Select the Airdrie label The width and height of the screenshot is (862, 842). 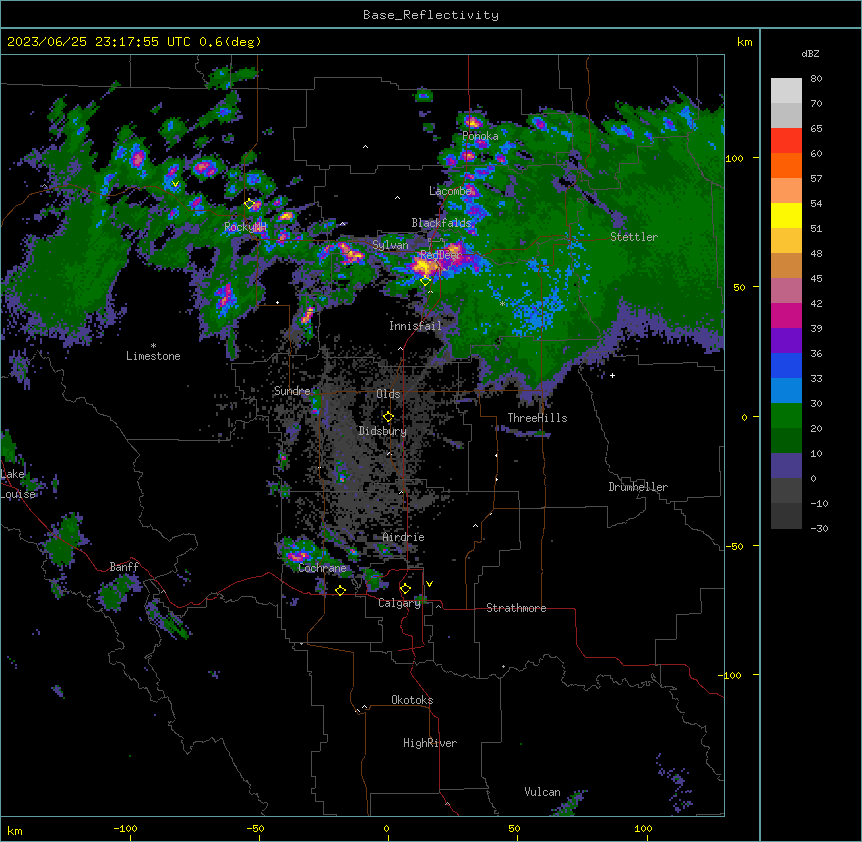[404, 537]
